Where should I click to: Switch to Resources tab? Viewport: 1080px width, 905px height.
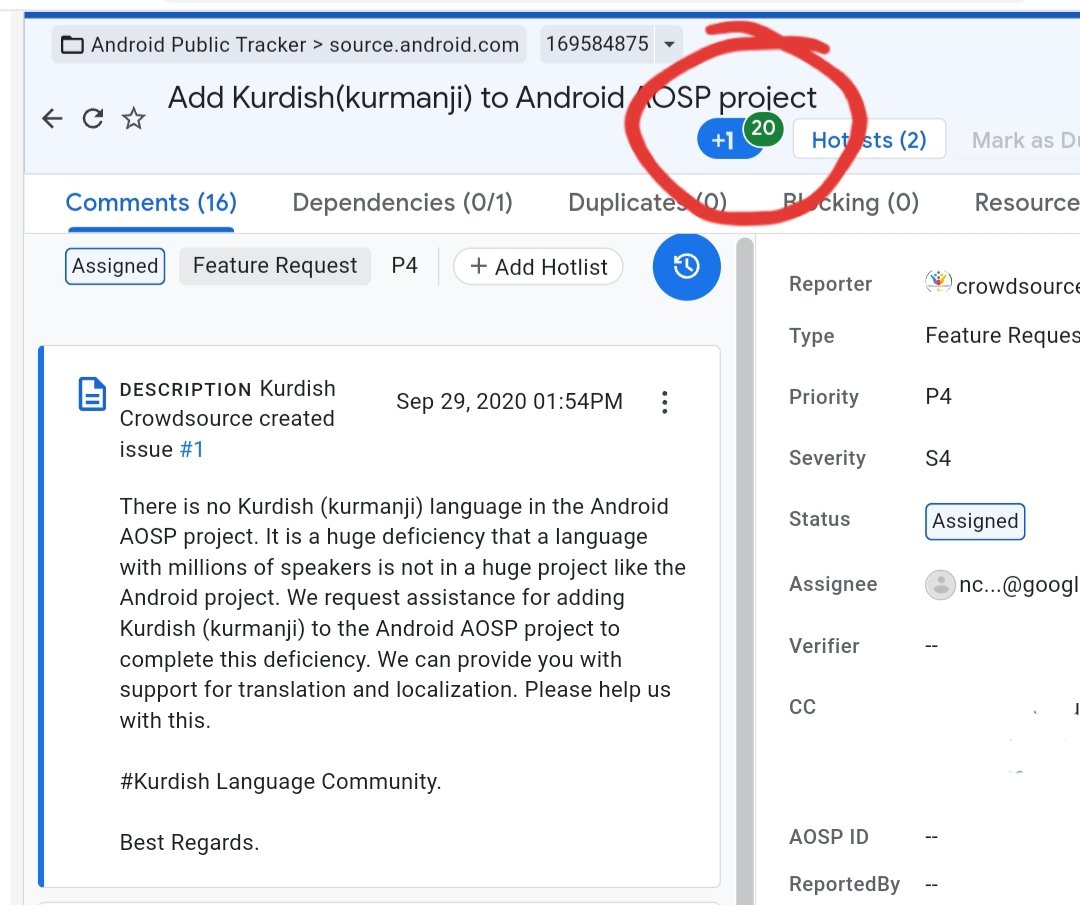pos(1026,202)
